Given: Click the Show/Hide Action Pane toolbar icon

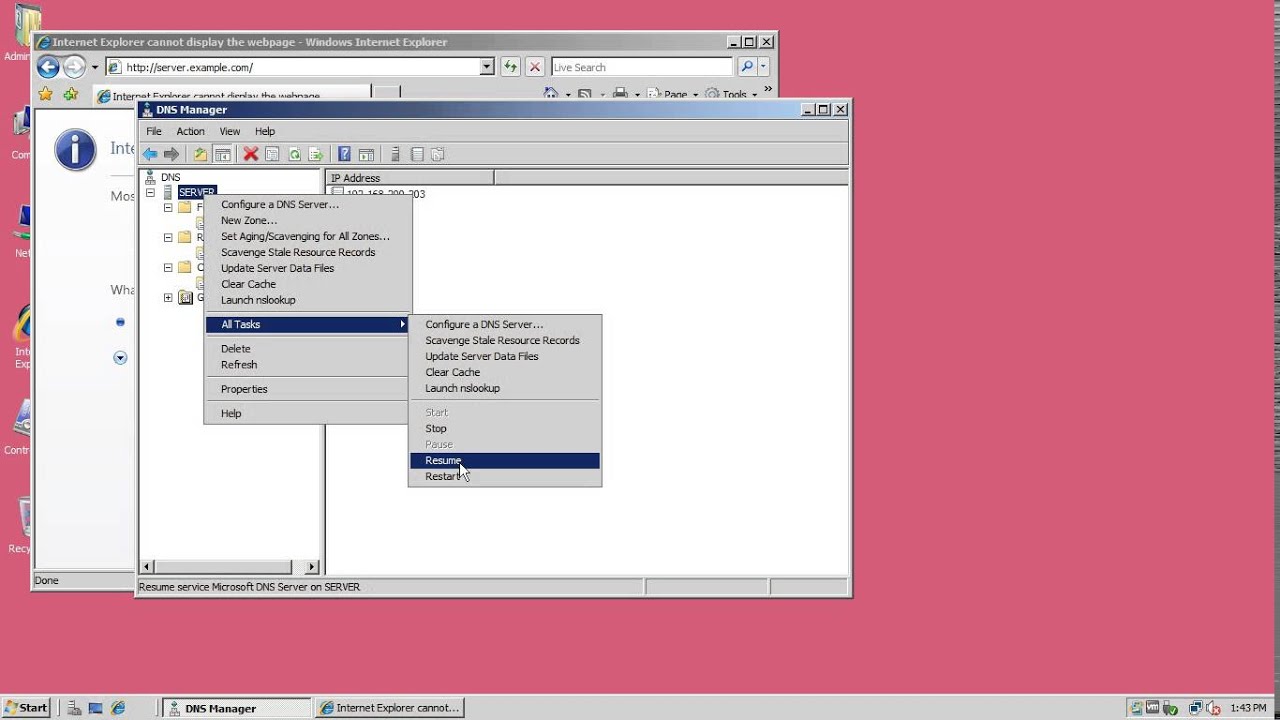Looking at the screenshot, I should point(366,154).
